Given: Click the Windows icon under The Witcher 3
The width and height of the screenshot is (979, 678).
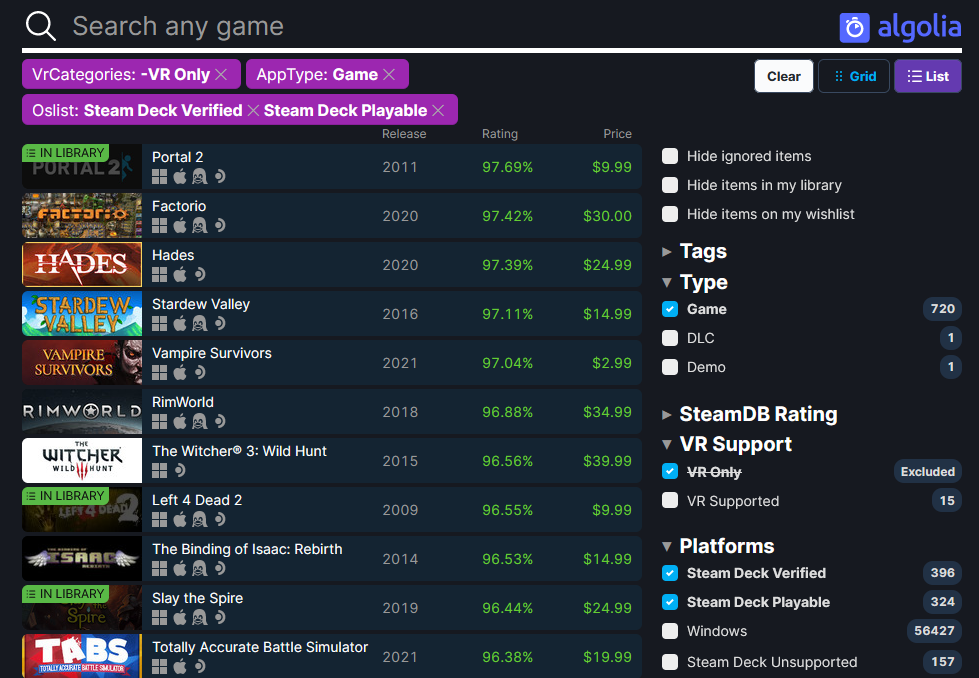Looking at the screenshot, I should (160, 471).
